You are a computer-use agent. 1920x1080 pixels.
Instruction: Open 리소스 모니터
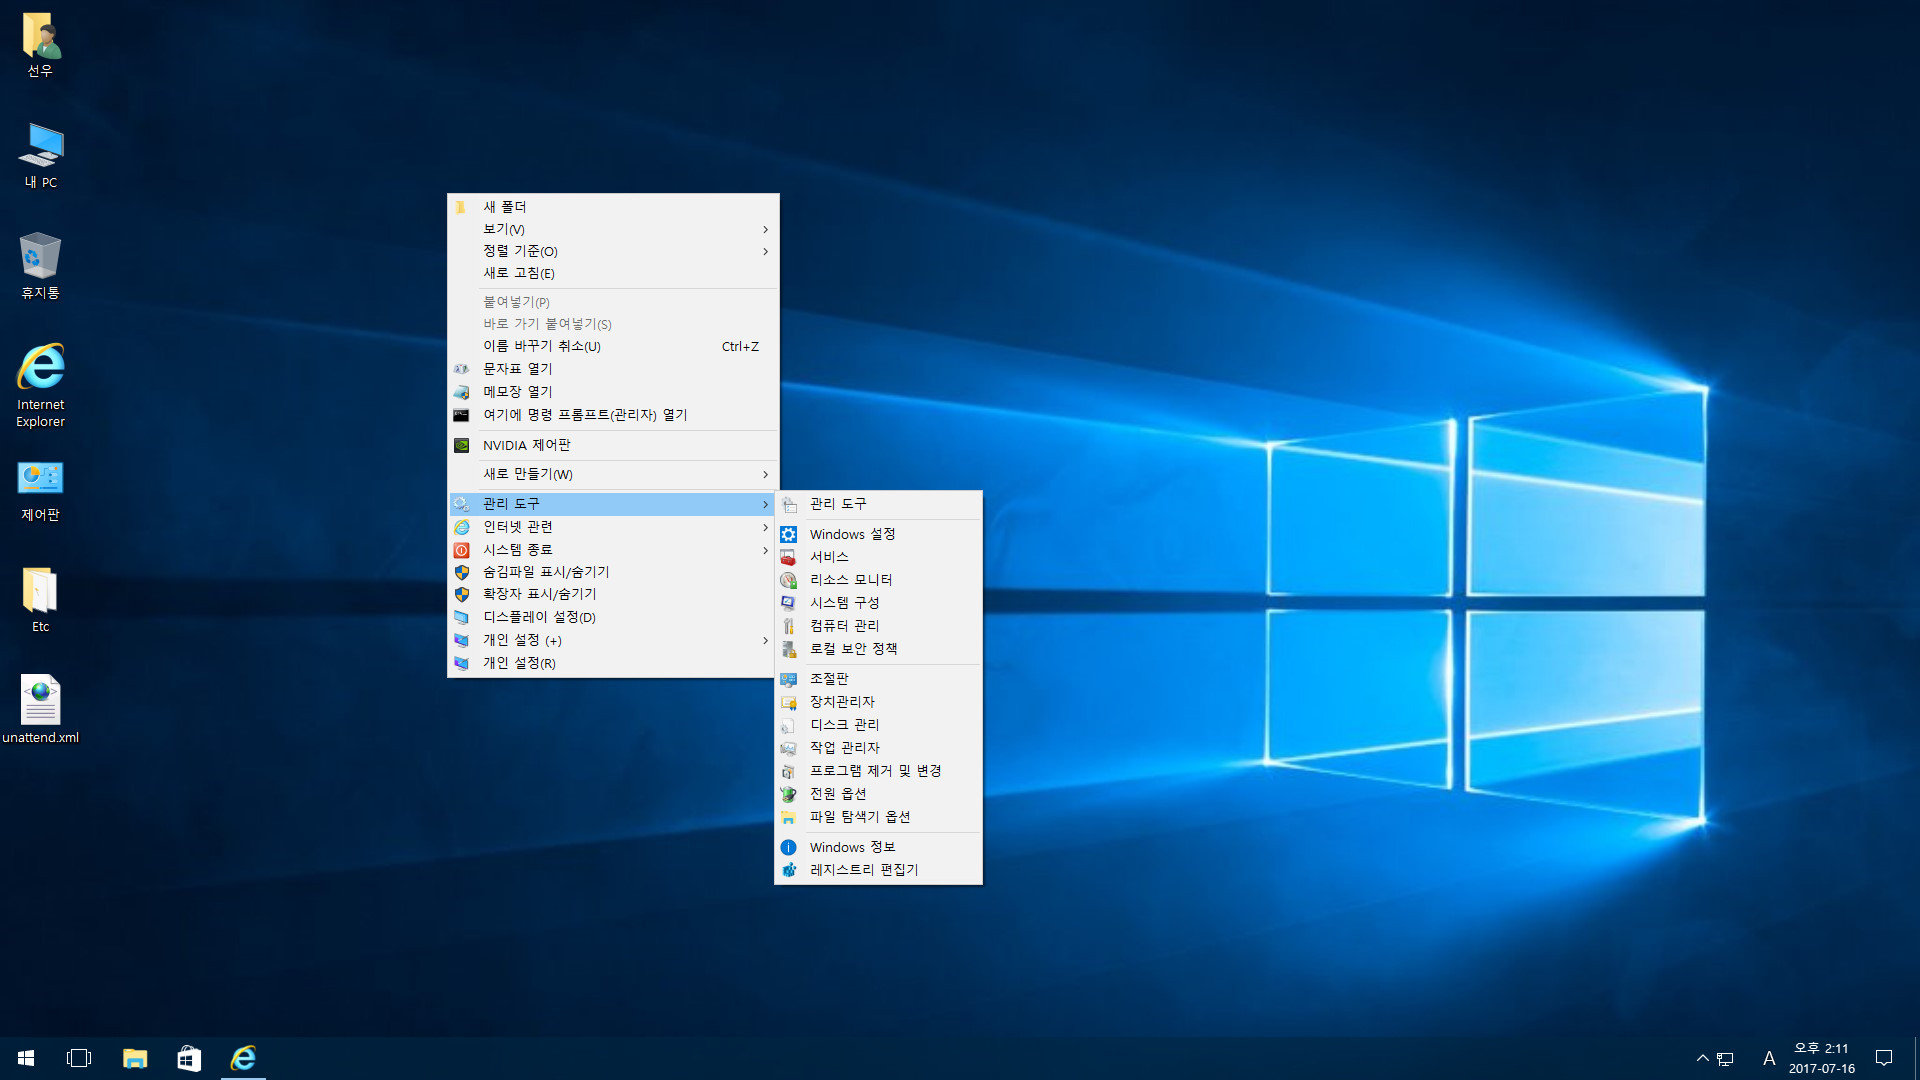pos(878,580)
